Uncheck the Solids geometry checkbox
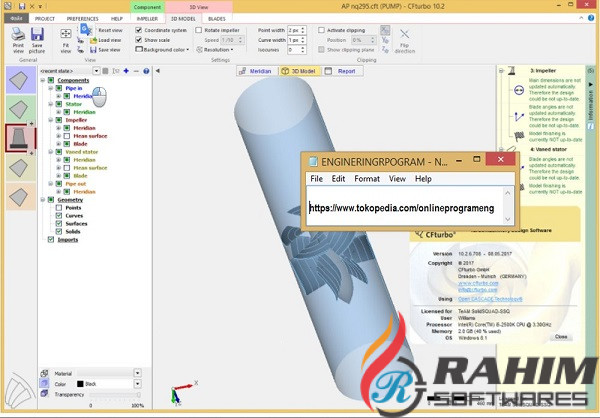 click(59, 232)
